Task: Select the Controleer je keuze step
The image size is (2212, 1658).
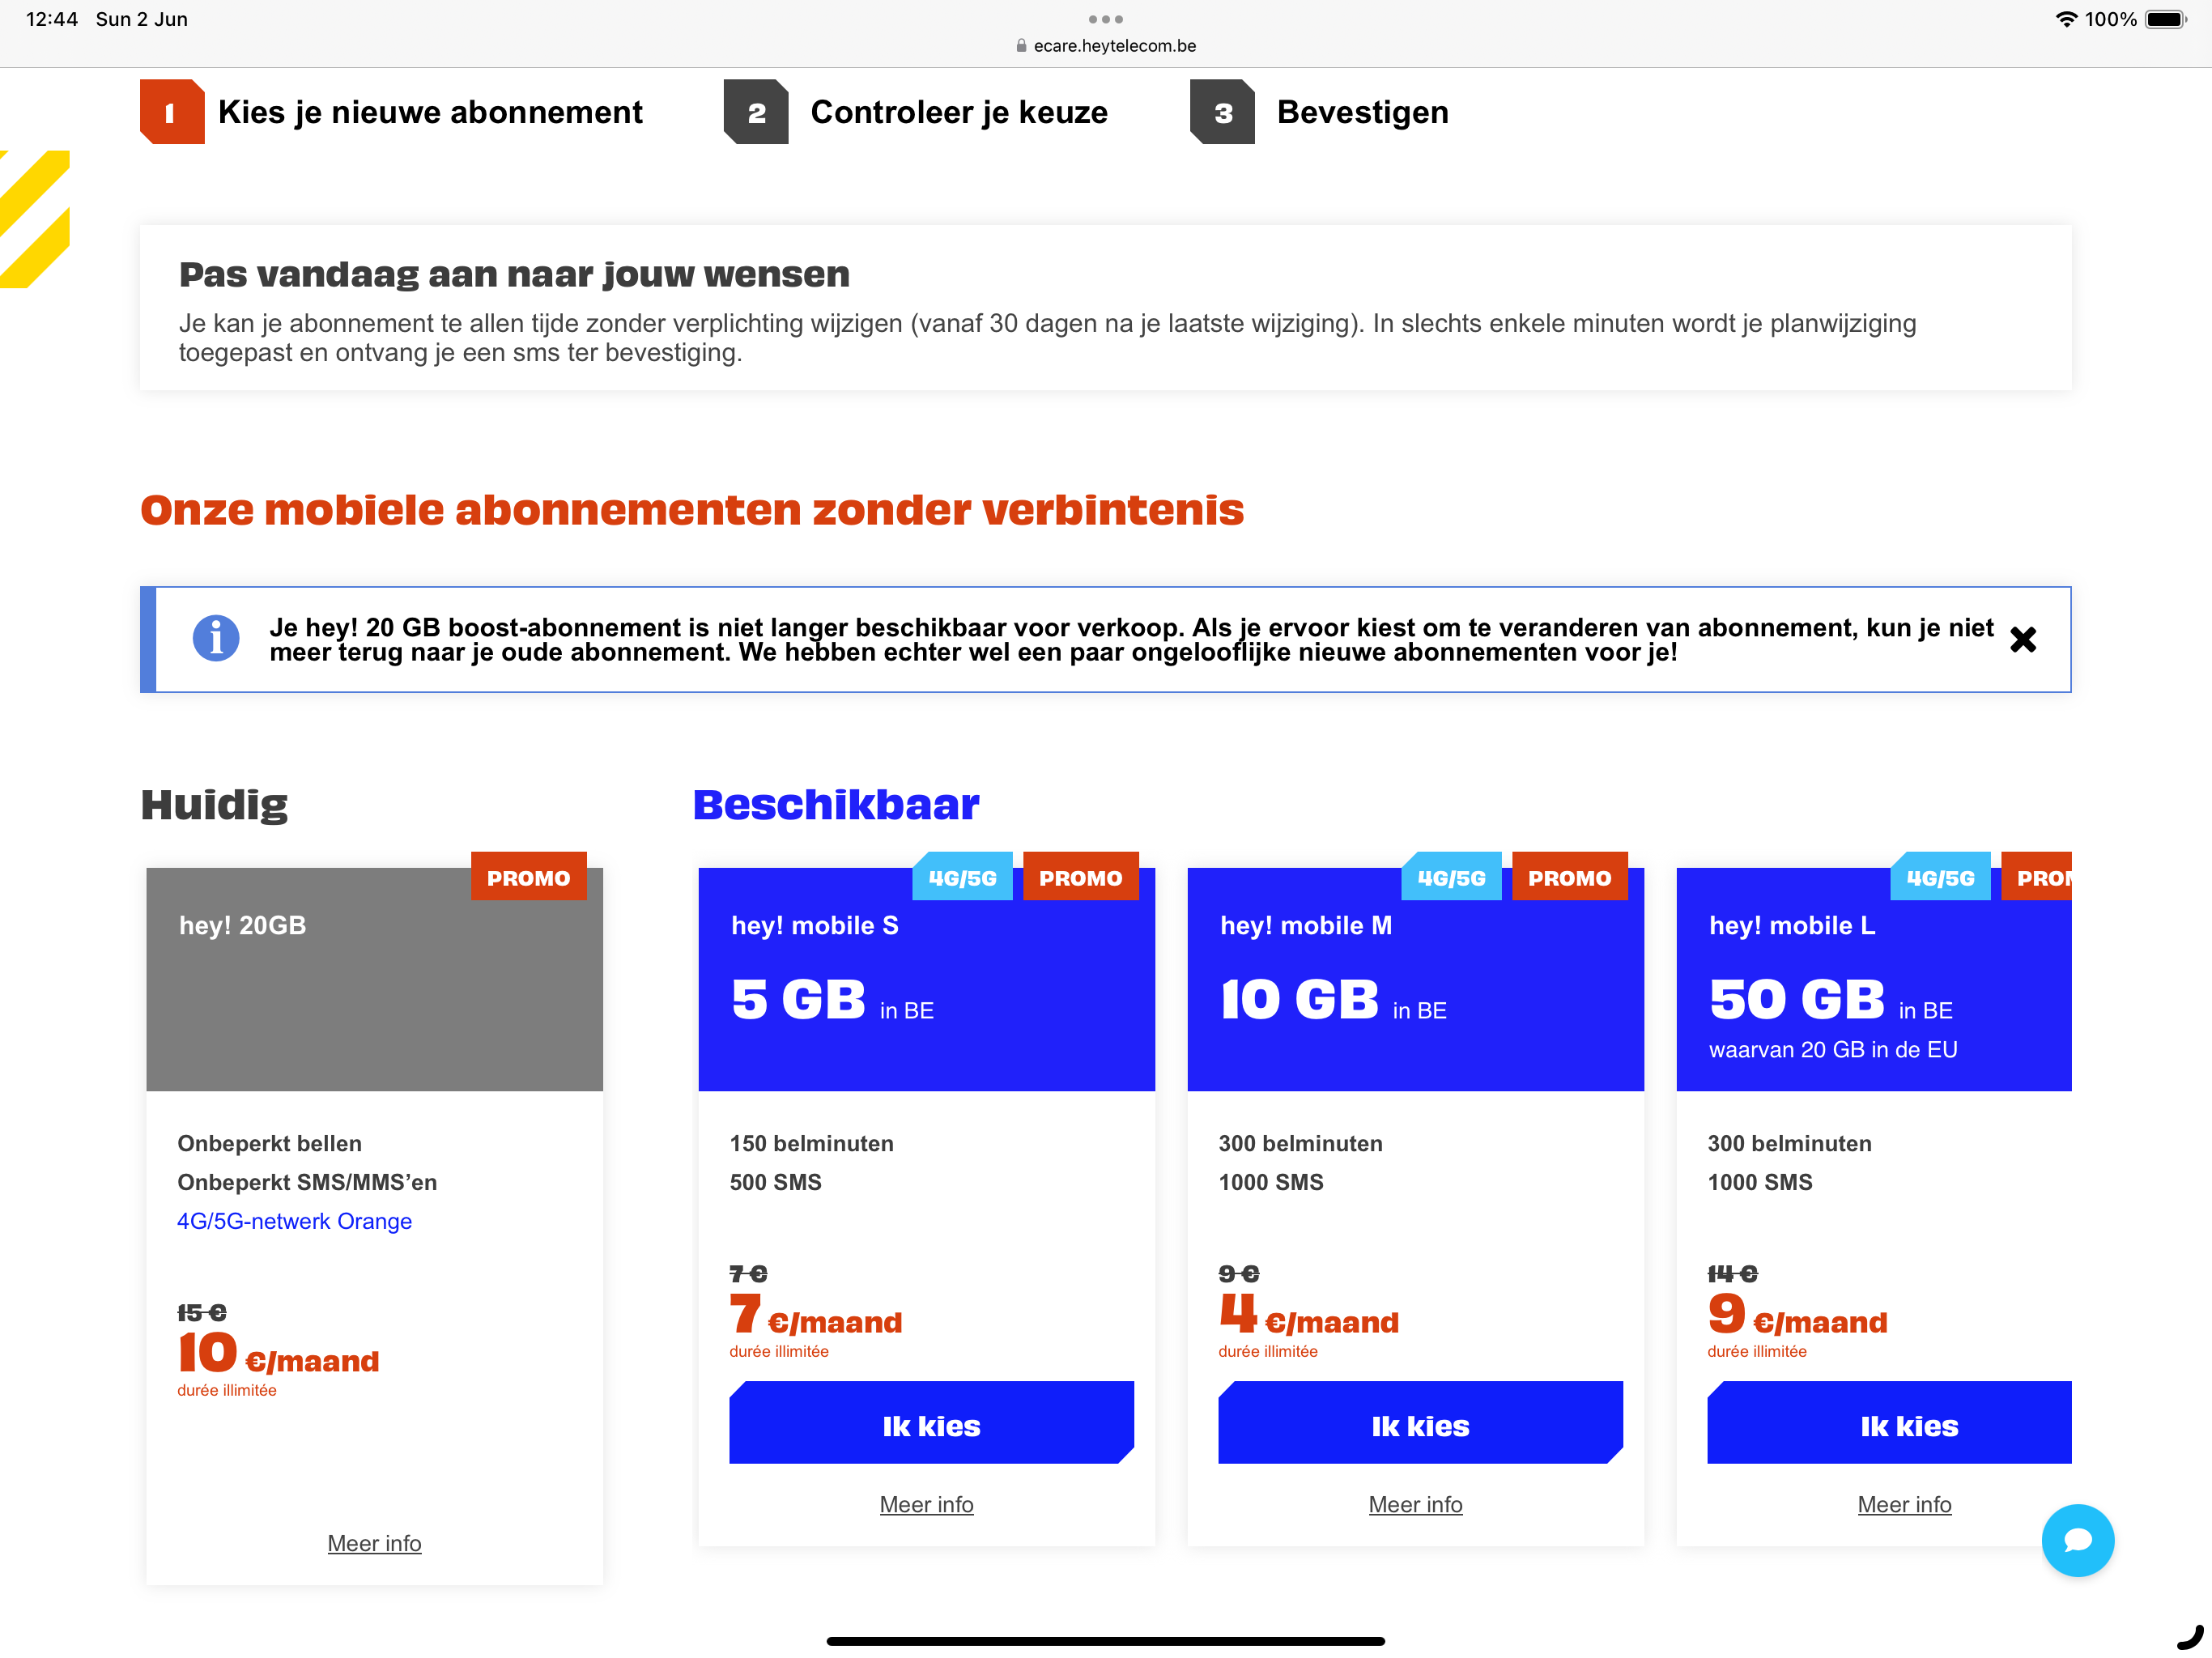Action: tap(958, 112)
